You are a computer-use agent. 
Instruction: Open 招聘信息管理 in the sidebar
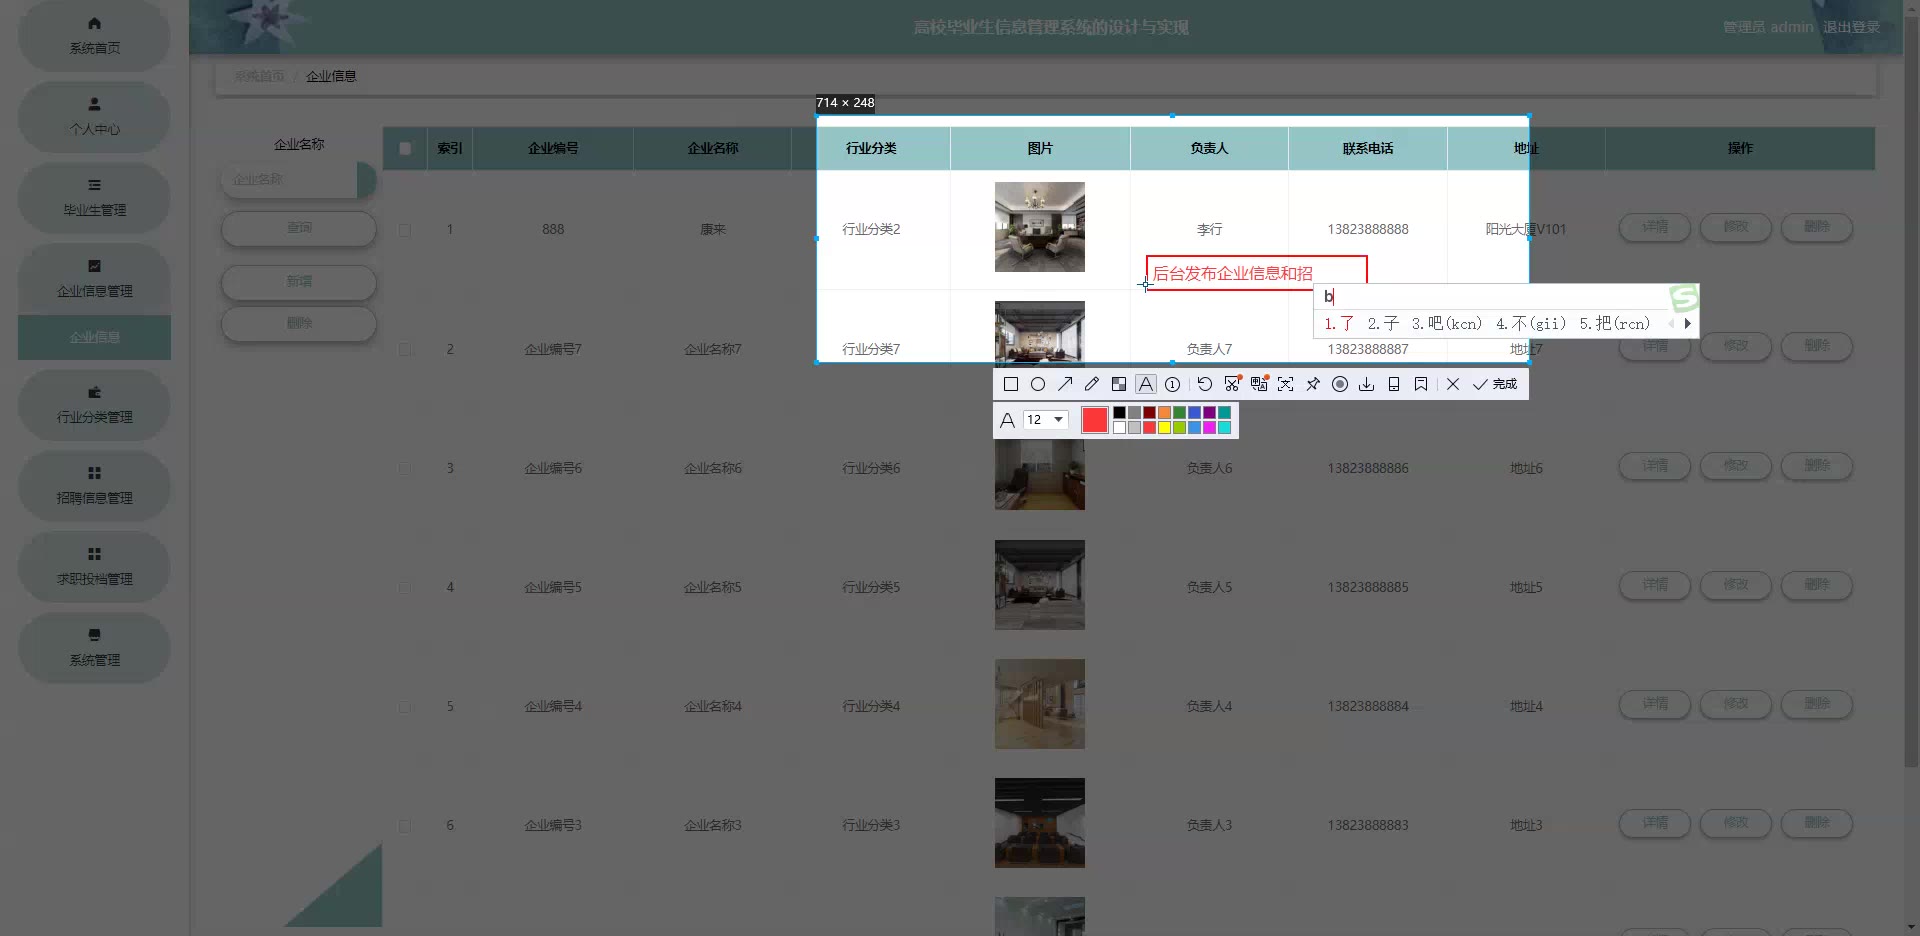[x=94, y=486]
